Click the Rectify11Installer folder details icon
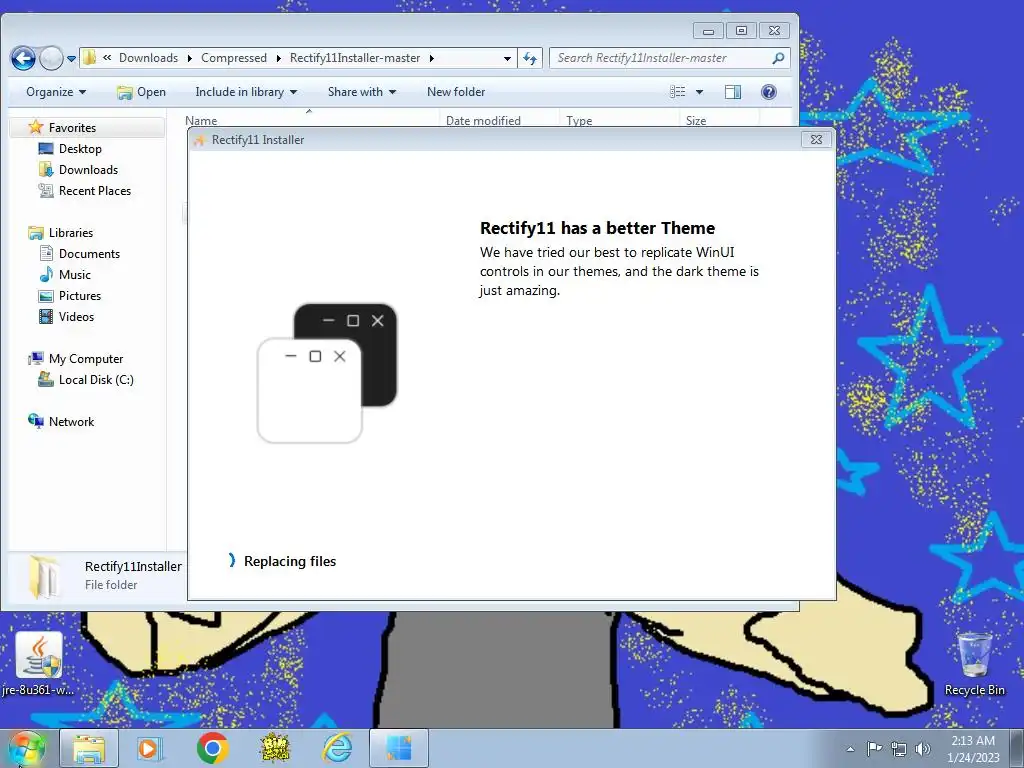This screenshot has height=768, width=1024. point(44,576)
